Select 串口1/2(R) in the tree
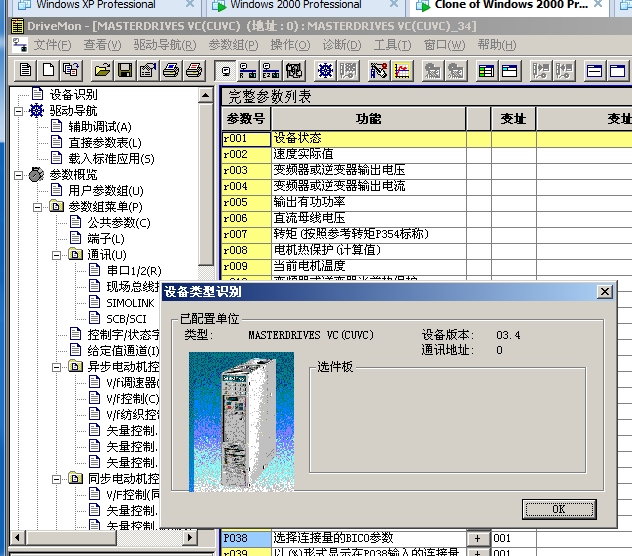 click(134, 271)
